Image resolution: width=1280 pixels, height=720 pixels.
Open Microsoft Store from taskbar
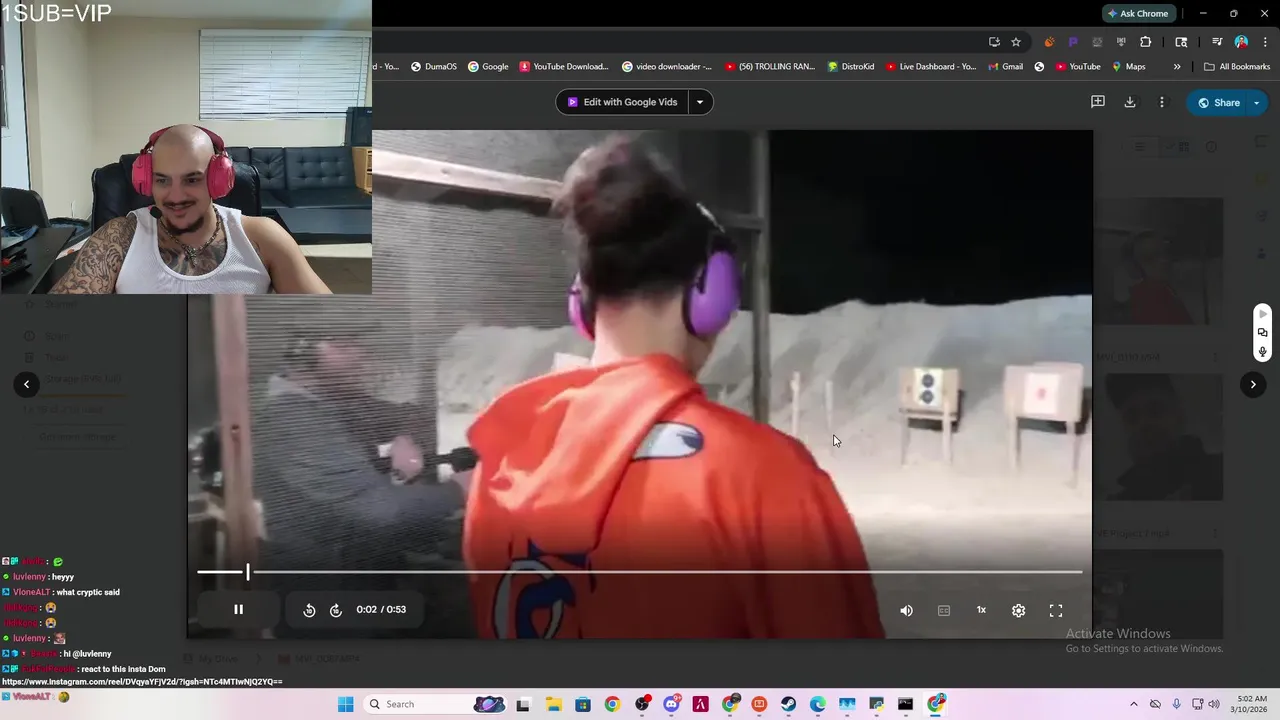(x=583, y=704)
